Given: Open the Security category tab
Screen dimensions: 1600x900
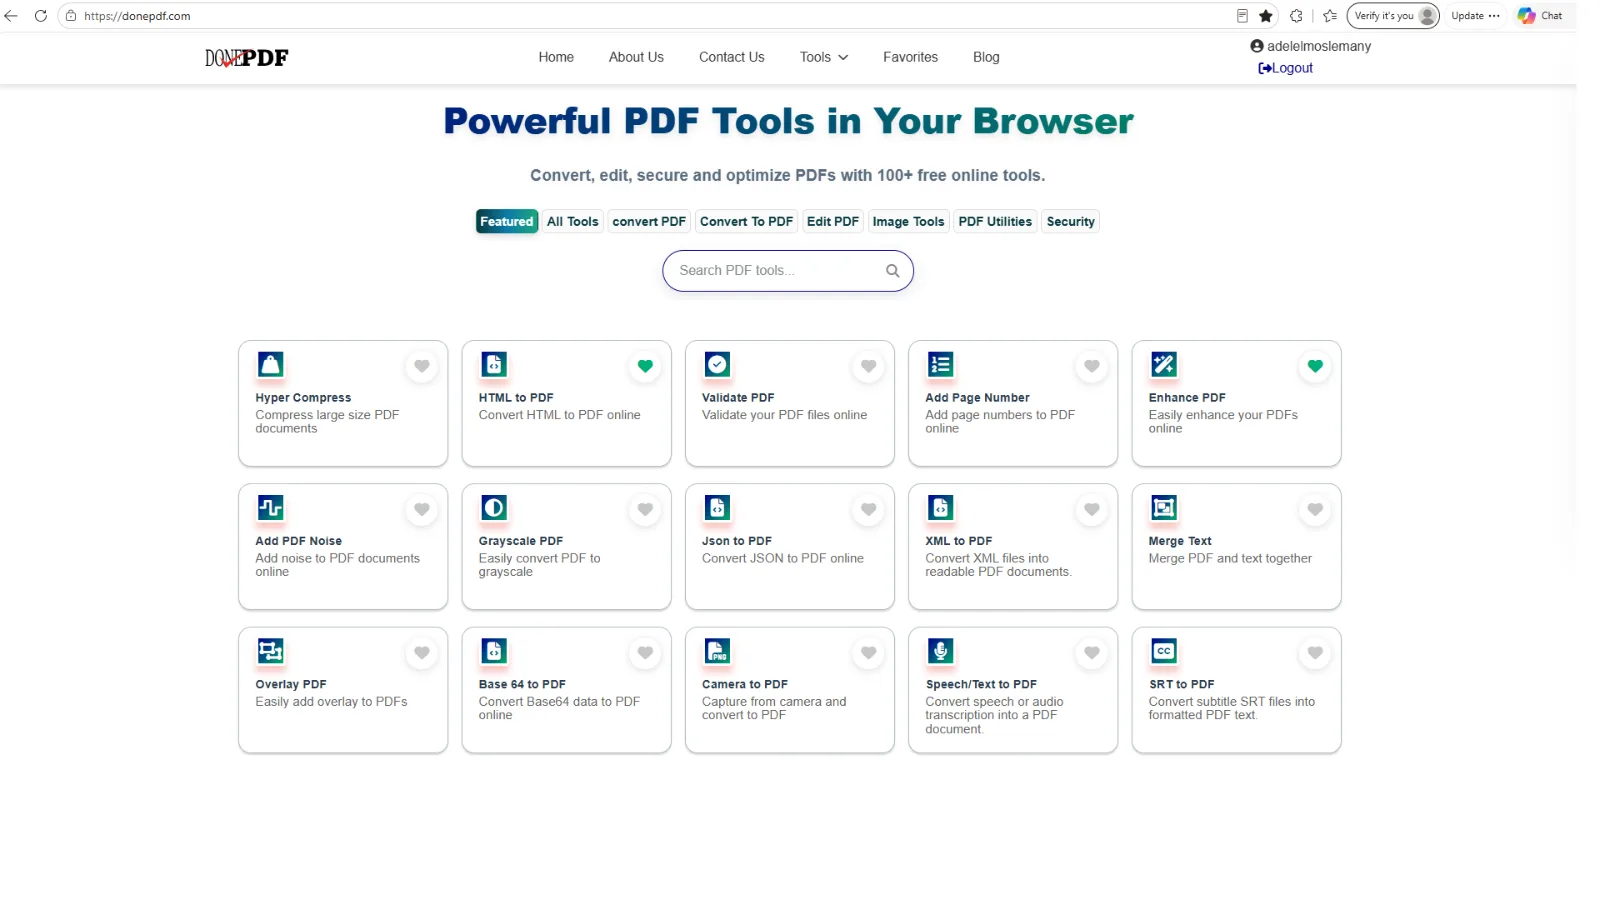Looking at the screenshot, I should coord(1070,222).
